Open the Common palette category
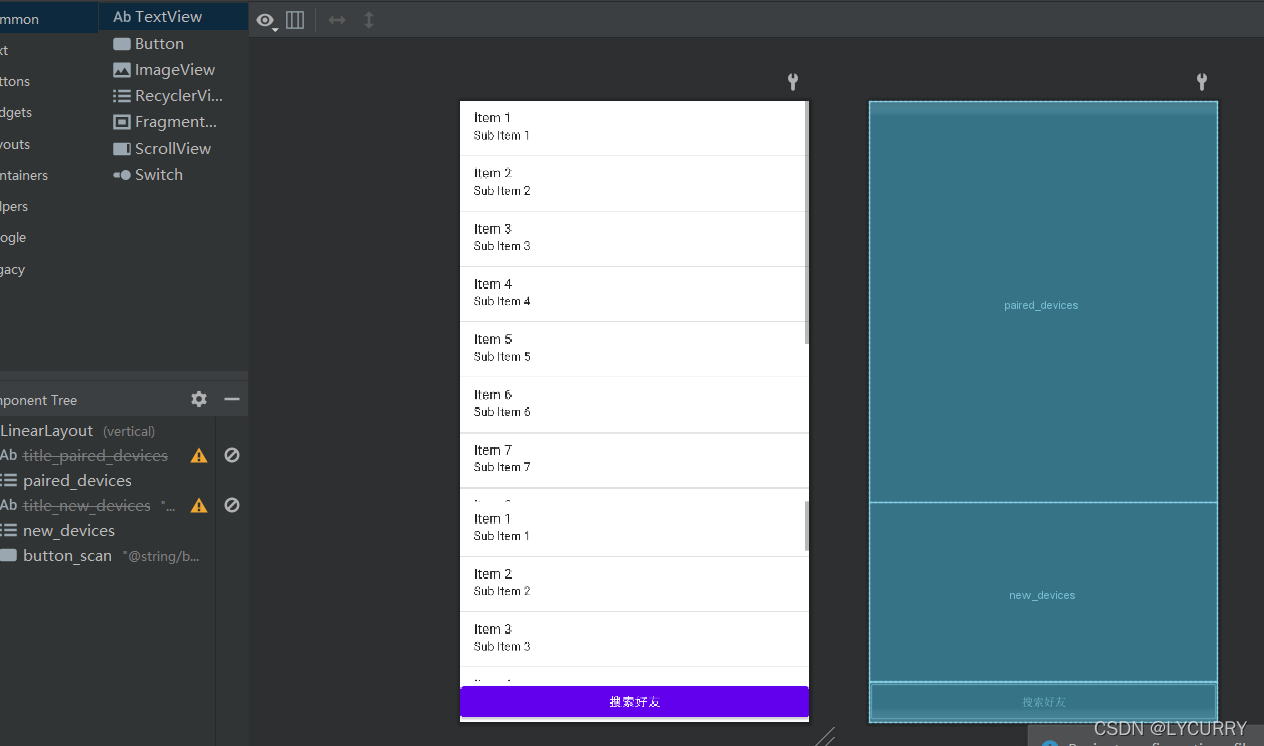The width and height of the screenshot is (1264, 746). 49,19
